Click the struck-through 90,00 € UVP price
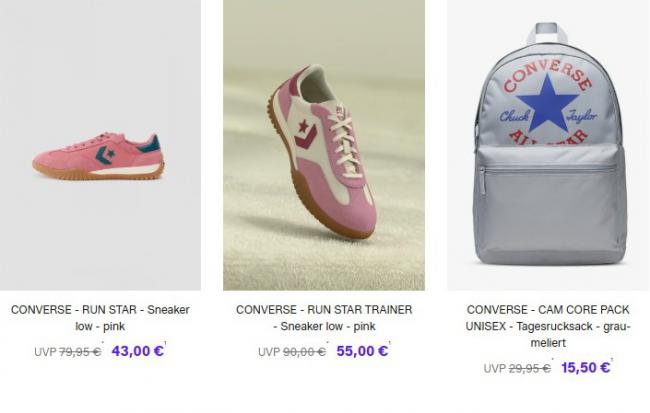 tap(304, 352)
